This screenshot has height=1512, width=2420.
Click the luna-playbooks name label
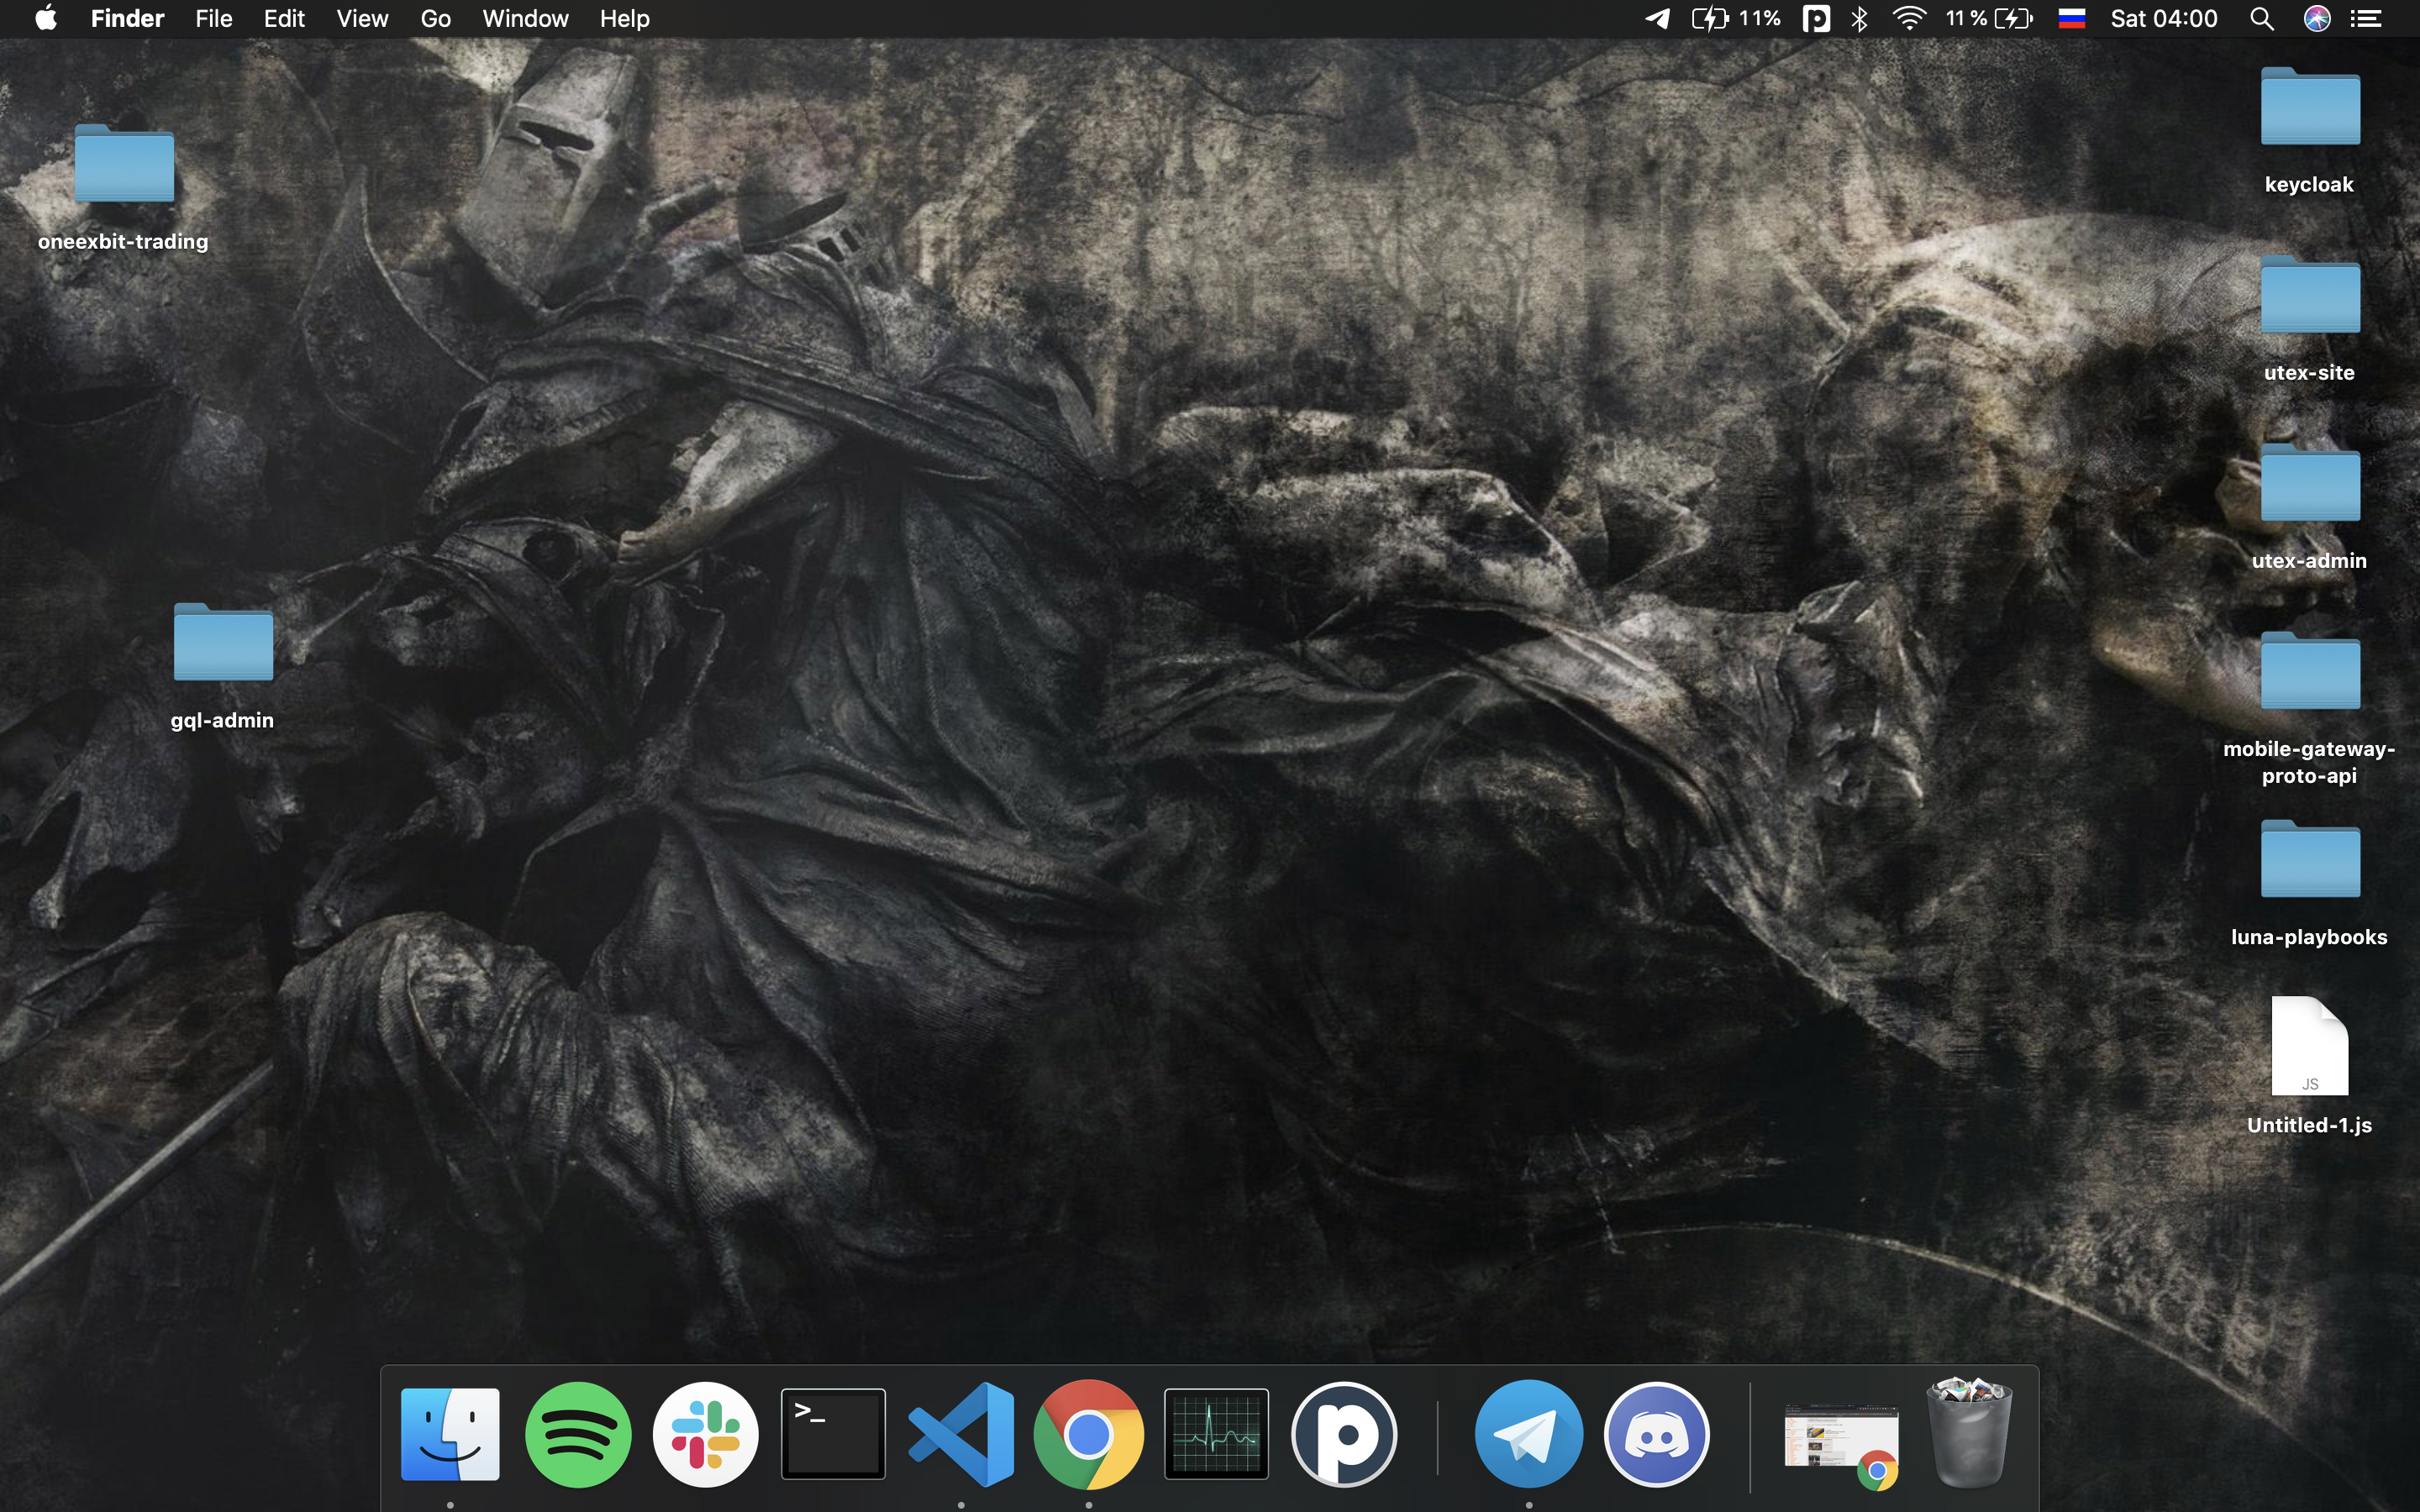pos(2309,937)
